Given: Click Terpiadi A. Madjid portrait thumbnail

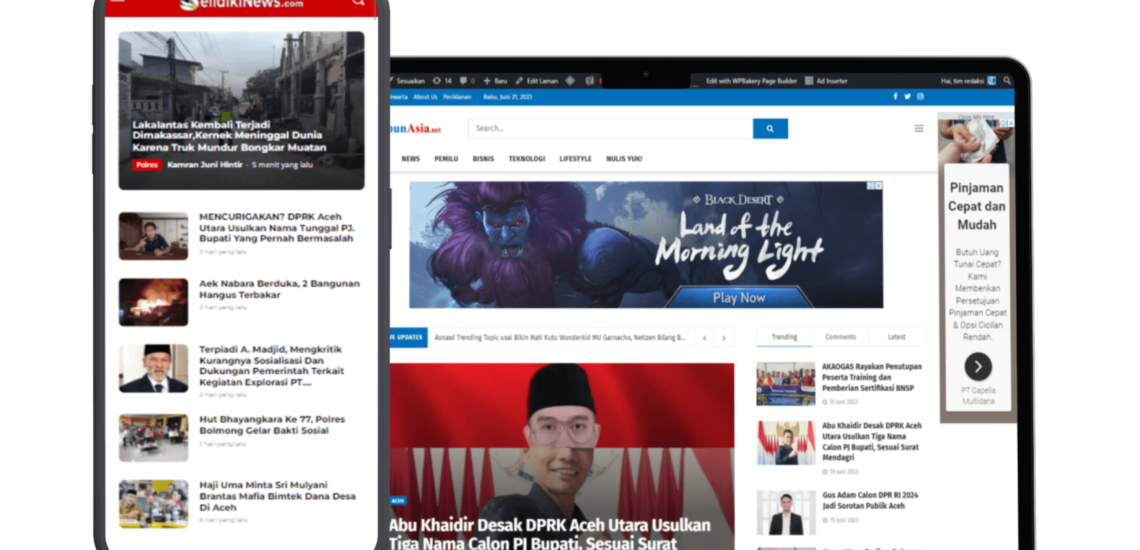Looking at the screenshot, I should (153, 368).
